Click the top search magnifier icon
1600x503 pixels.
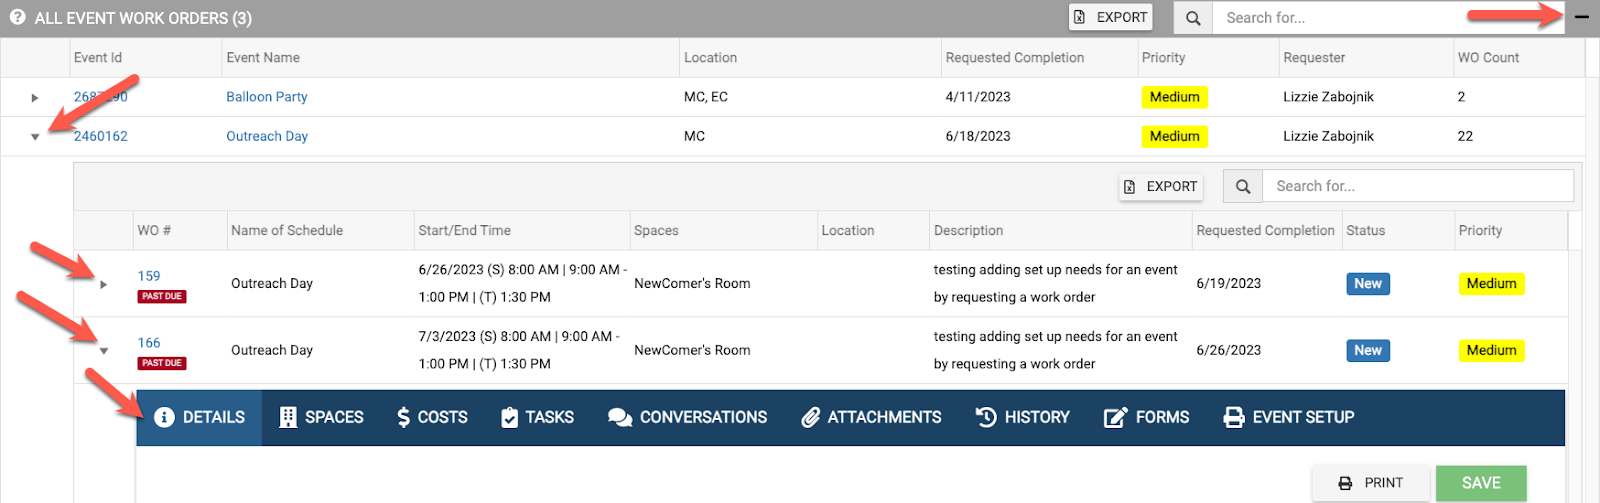click(x=1193, y=18)
